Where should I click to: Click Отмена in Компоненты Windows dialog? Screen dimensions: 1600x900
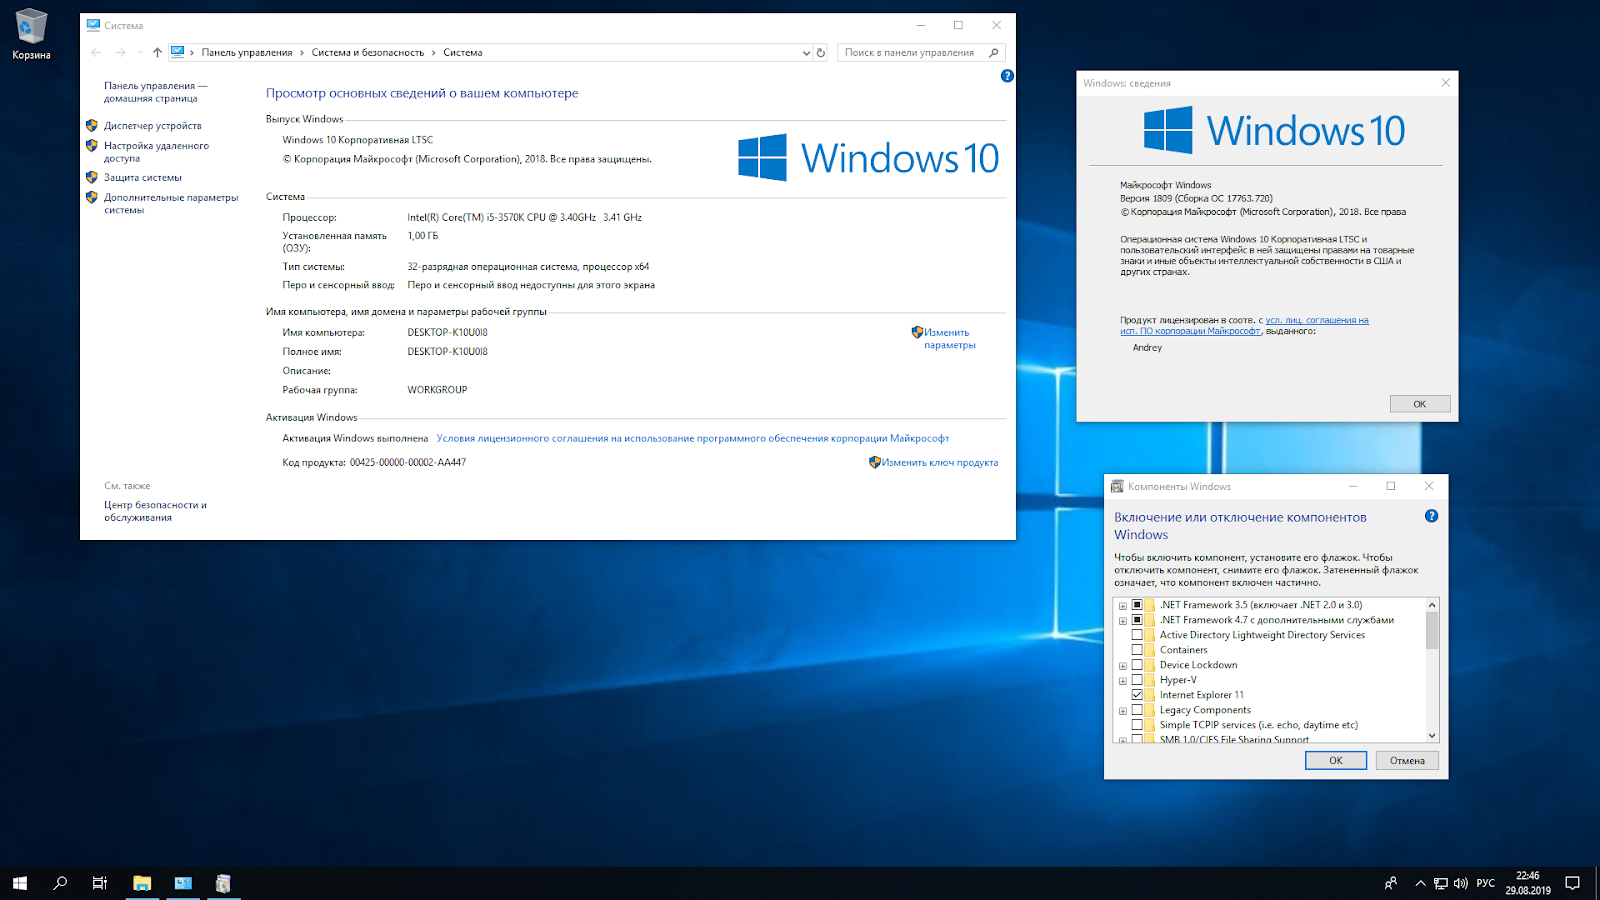coord(1407,761)
